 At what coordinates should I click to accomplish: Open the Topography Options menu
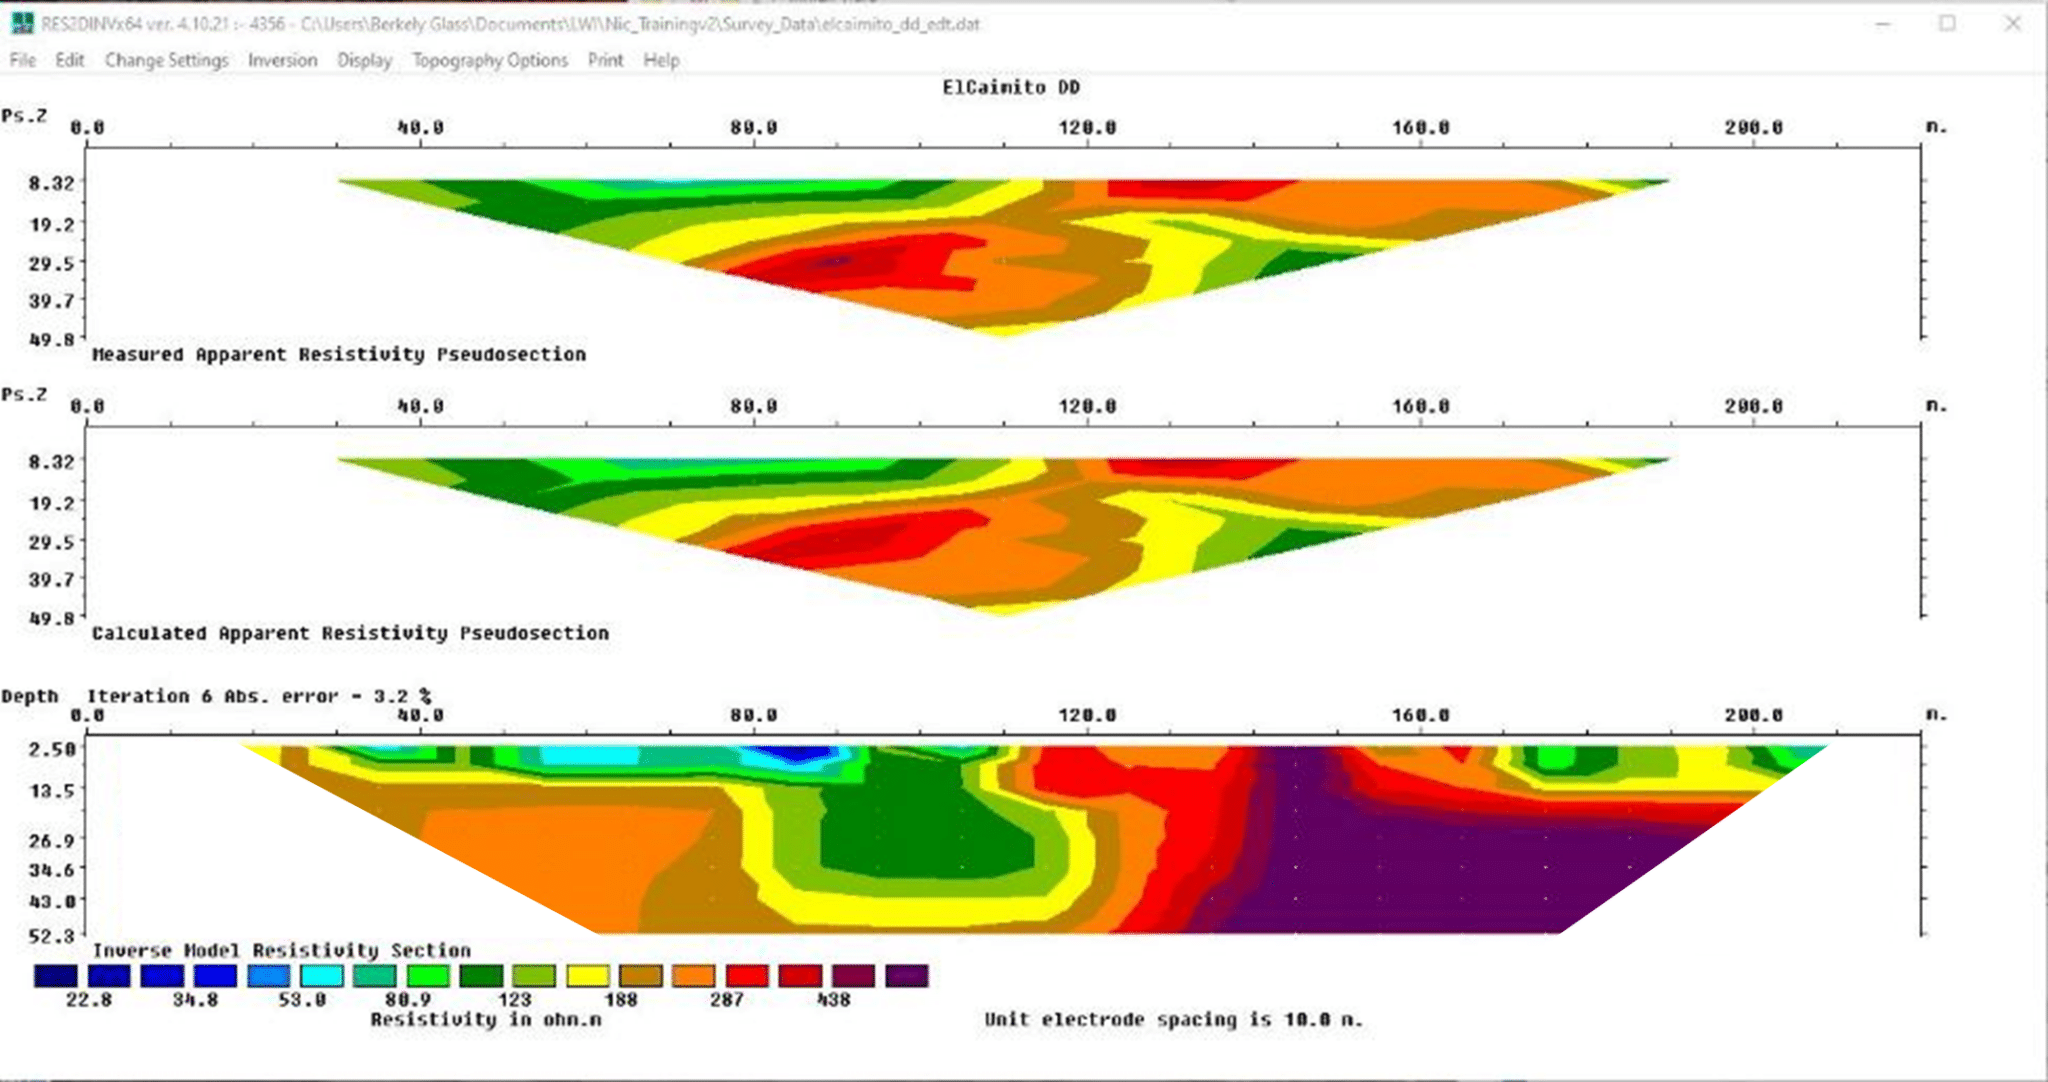(490, 60)
